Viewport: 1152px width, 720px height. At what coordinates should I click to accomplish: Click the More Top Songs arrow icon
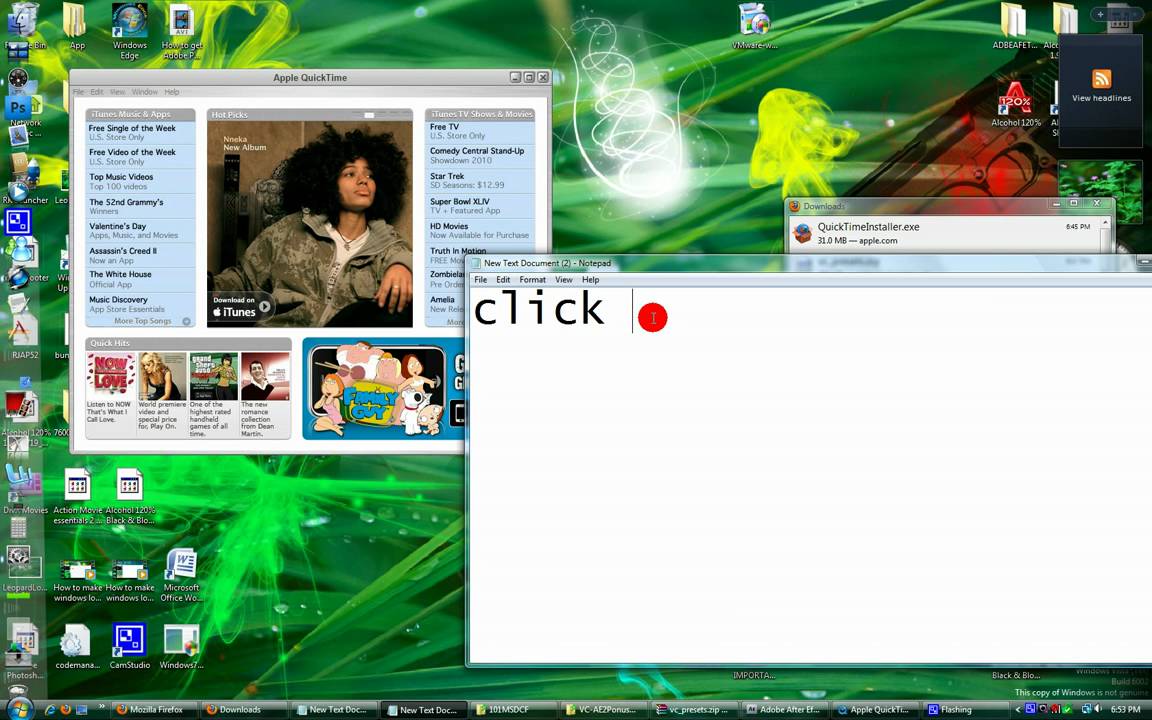tap(187, 321)
